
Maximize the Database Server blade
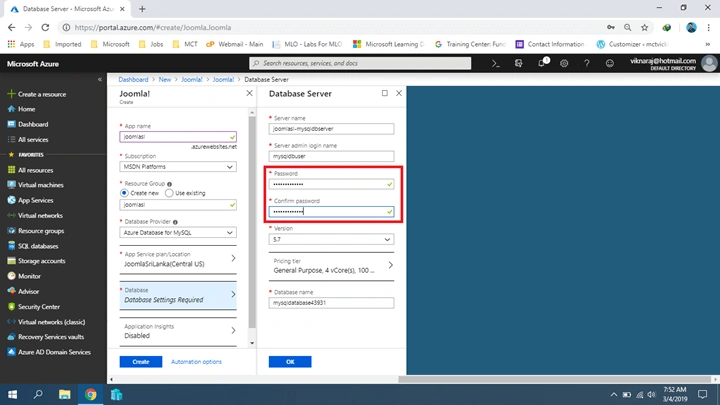(384, 93)
